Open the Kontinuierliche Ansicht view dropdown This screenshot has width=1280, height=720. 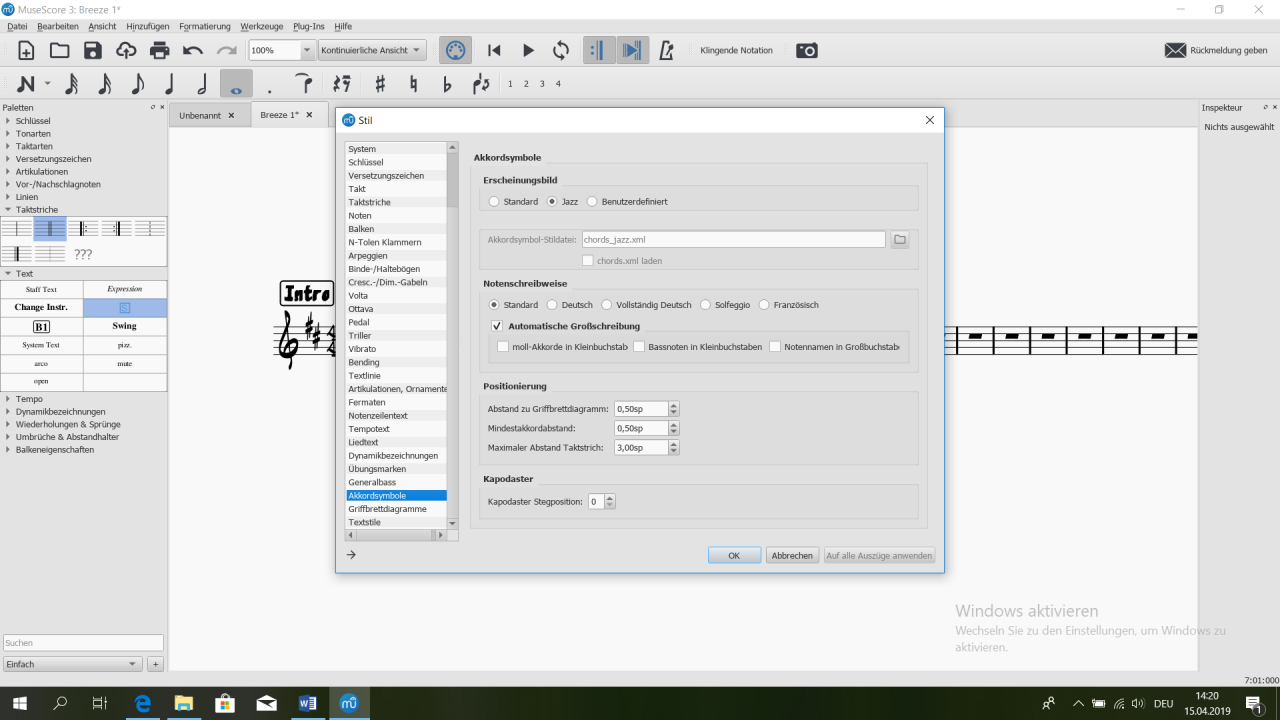click(372, 50)
